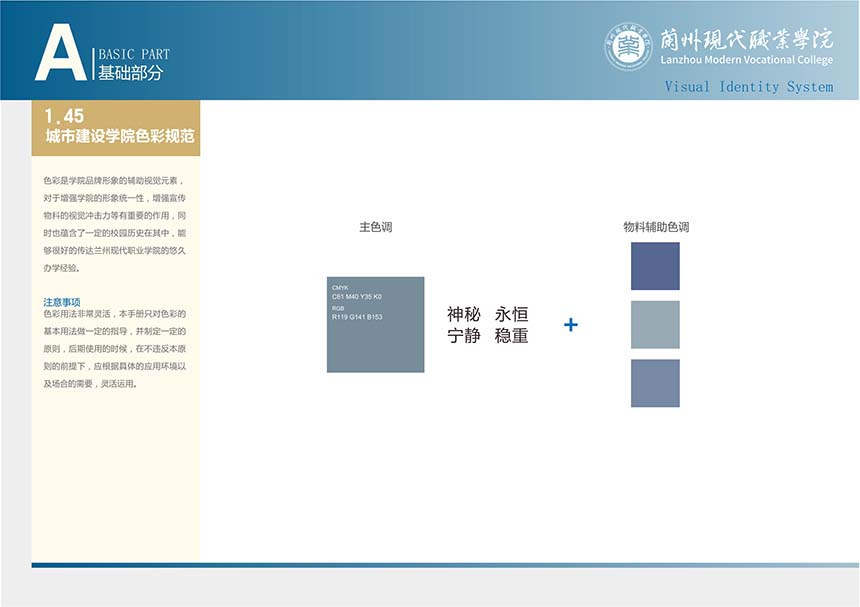Click the 'C61 M40 Y35 K0' CMYK value
This screenshot has height=607, width=860.
357,297
